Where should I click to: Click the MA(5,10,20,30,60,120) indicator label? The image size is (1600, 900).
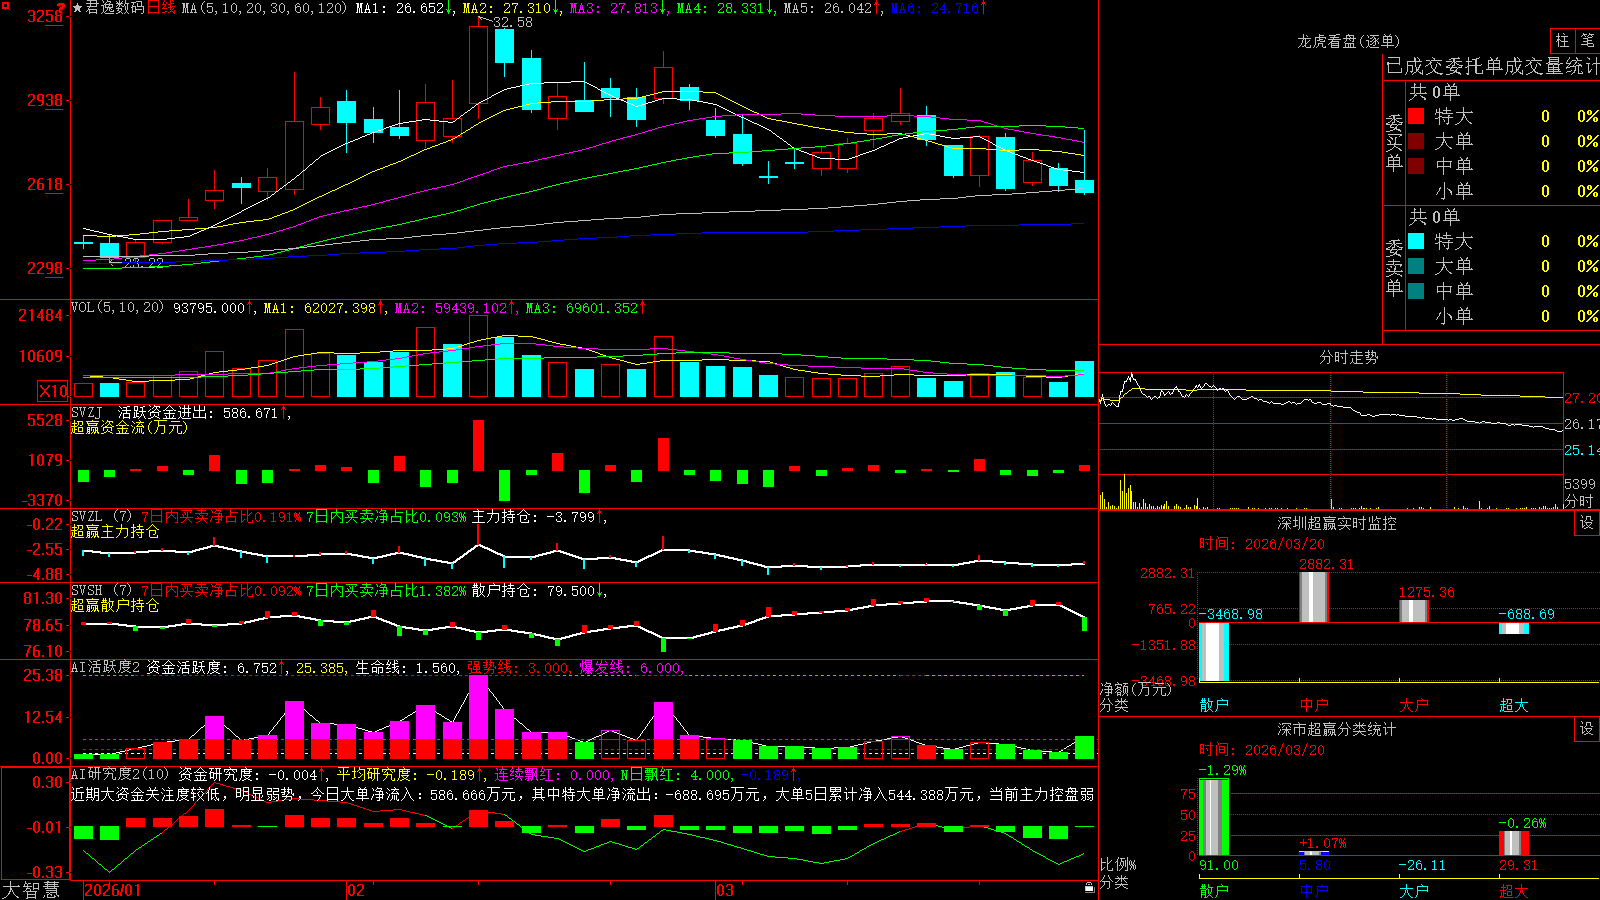click(264, 8)
